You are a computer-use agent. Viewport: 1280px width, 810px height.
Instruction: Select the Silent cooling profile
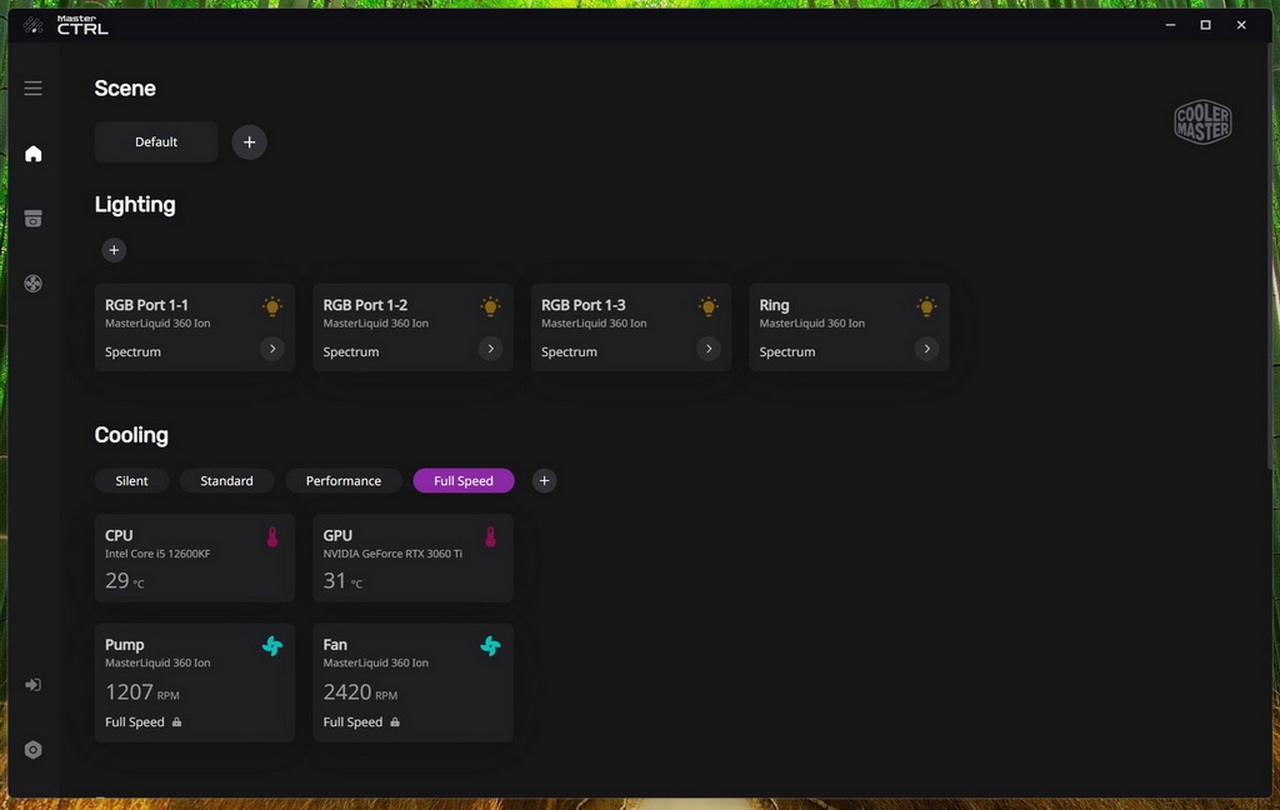pos(132,481)
